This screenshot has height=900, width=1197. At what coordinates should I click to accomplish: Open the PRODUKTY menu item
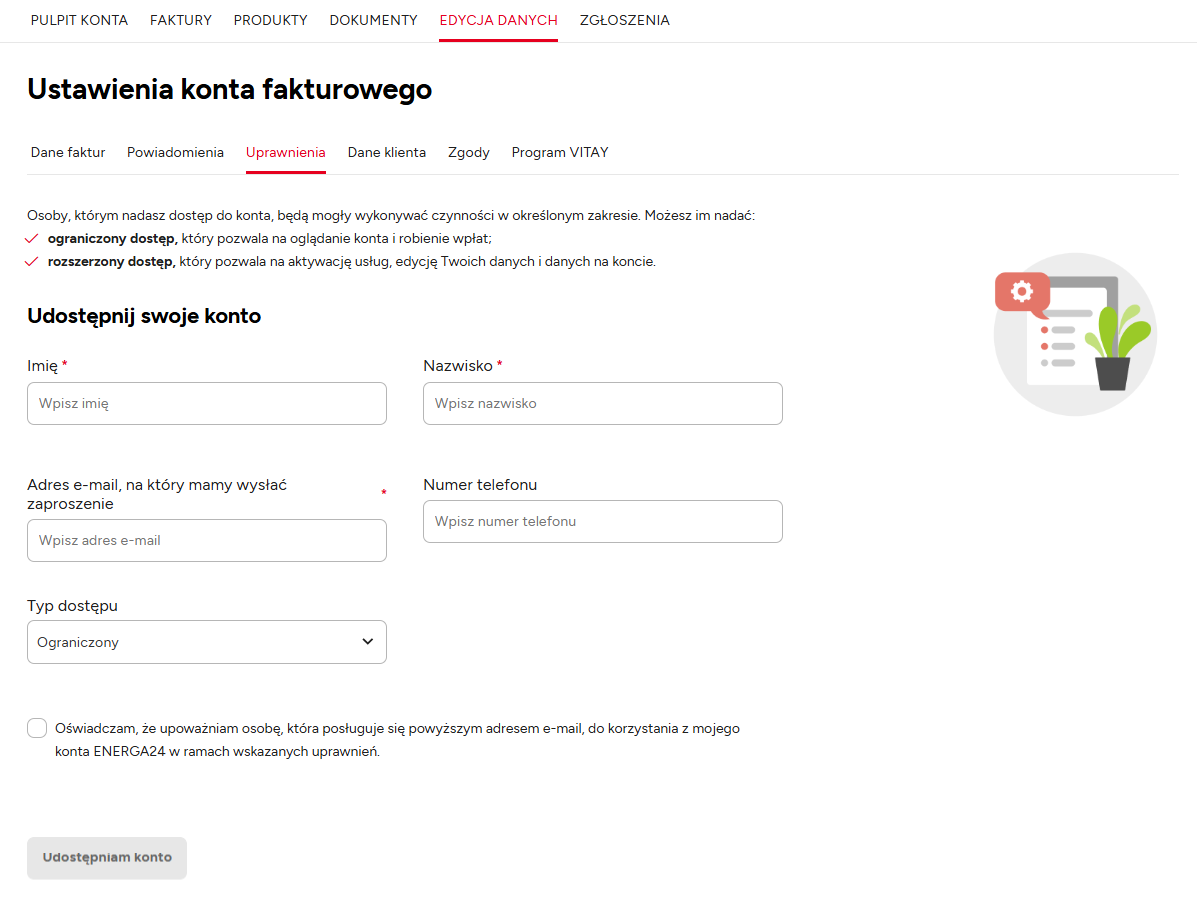[270, 20]
